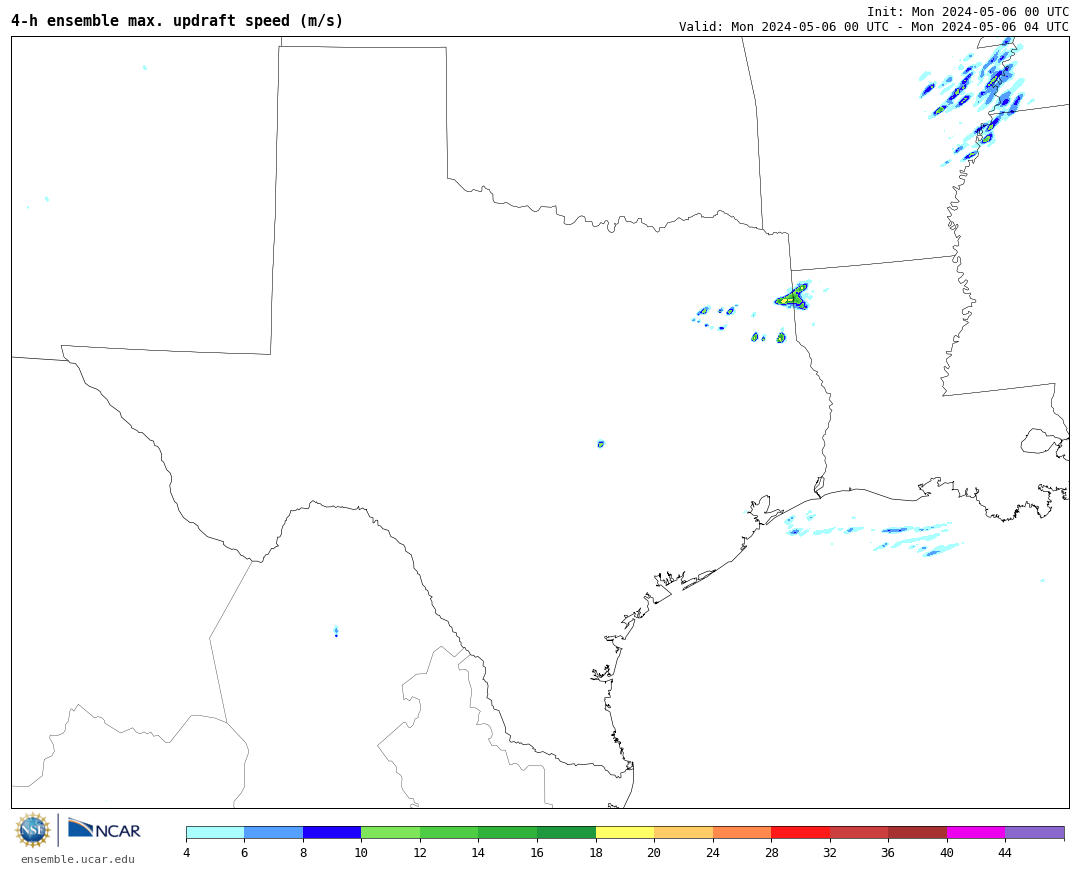1080x871 pixels.
Task: Click the light cyan 4-6 color swatch
Action: 216,832
